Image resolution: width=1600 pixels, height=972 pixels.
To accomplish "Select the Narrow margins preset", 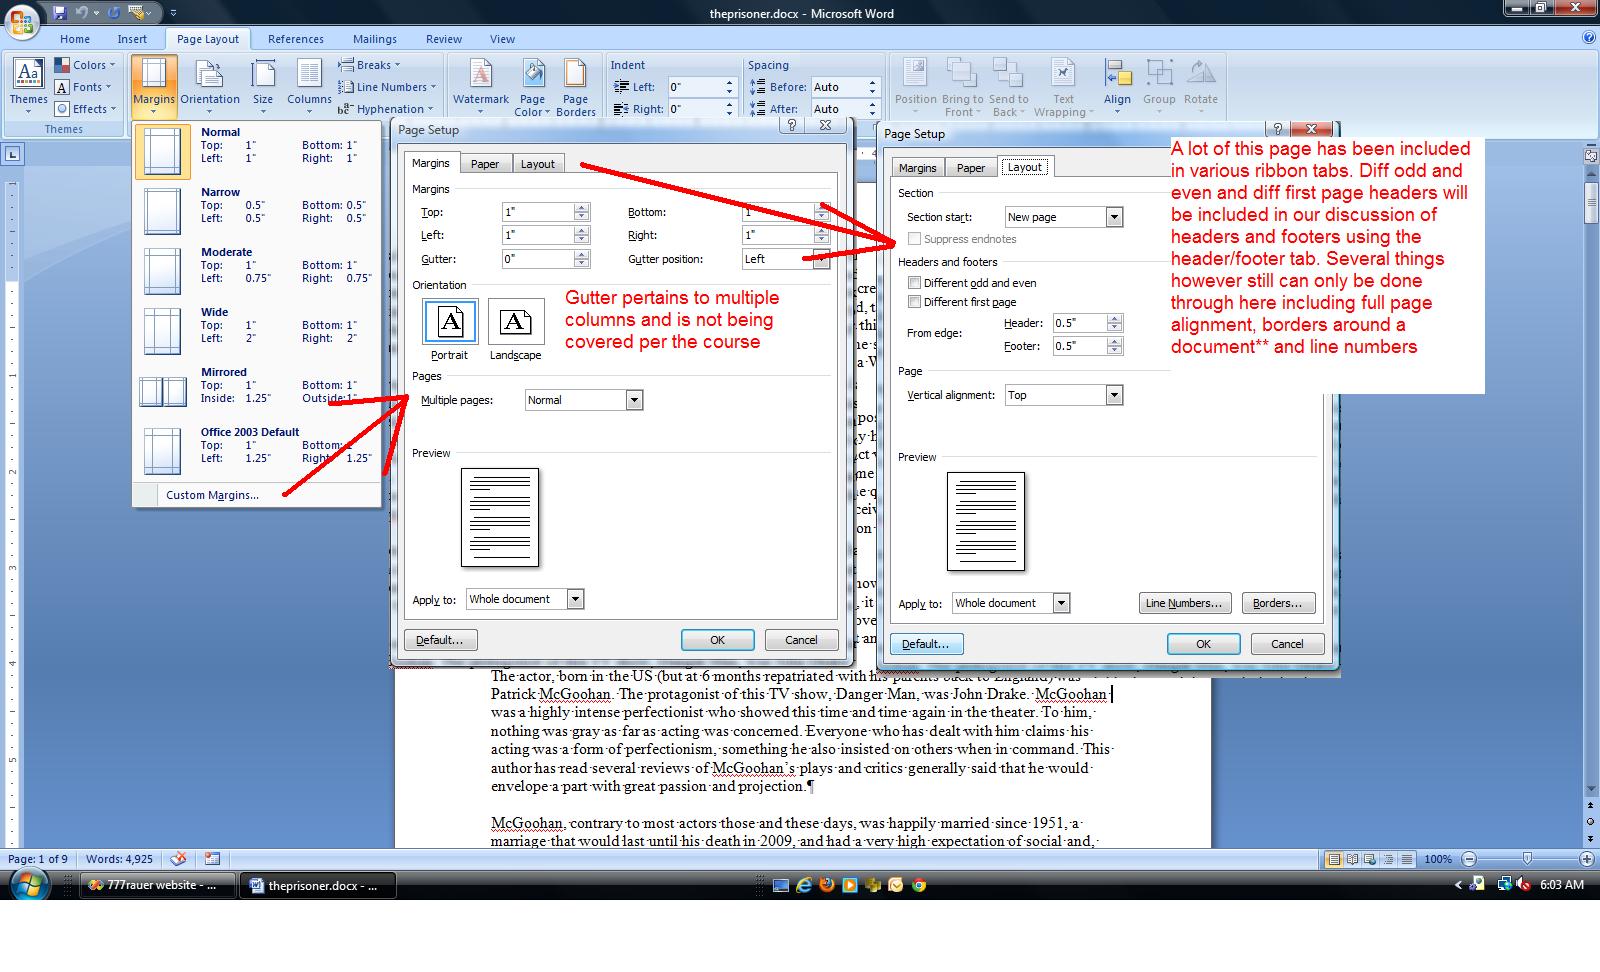I will pyautogui.click(x=258, y=212).
